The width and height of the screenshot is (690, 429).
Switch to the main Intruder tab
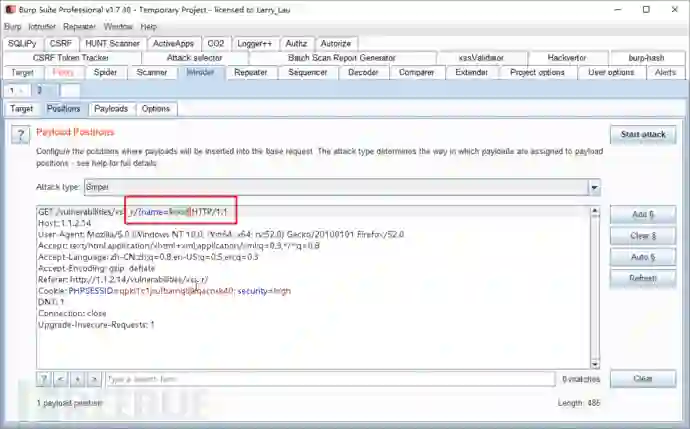pyautogui.click(x=200, y=73)
